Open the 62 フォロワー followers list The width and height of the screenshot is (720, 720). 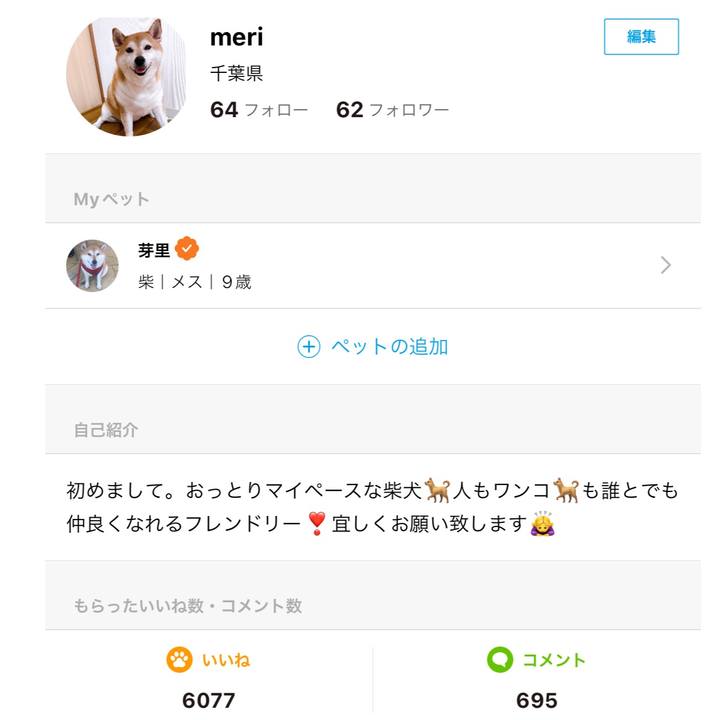pyautogui.click(x=392, y=110)
